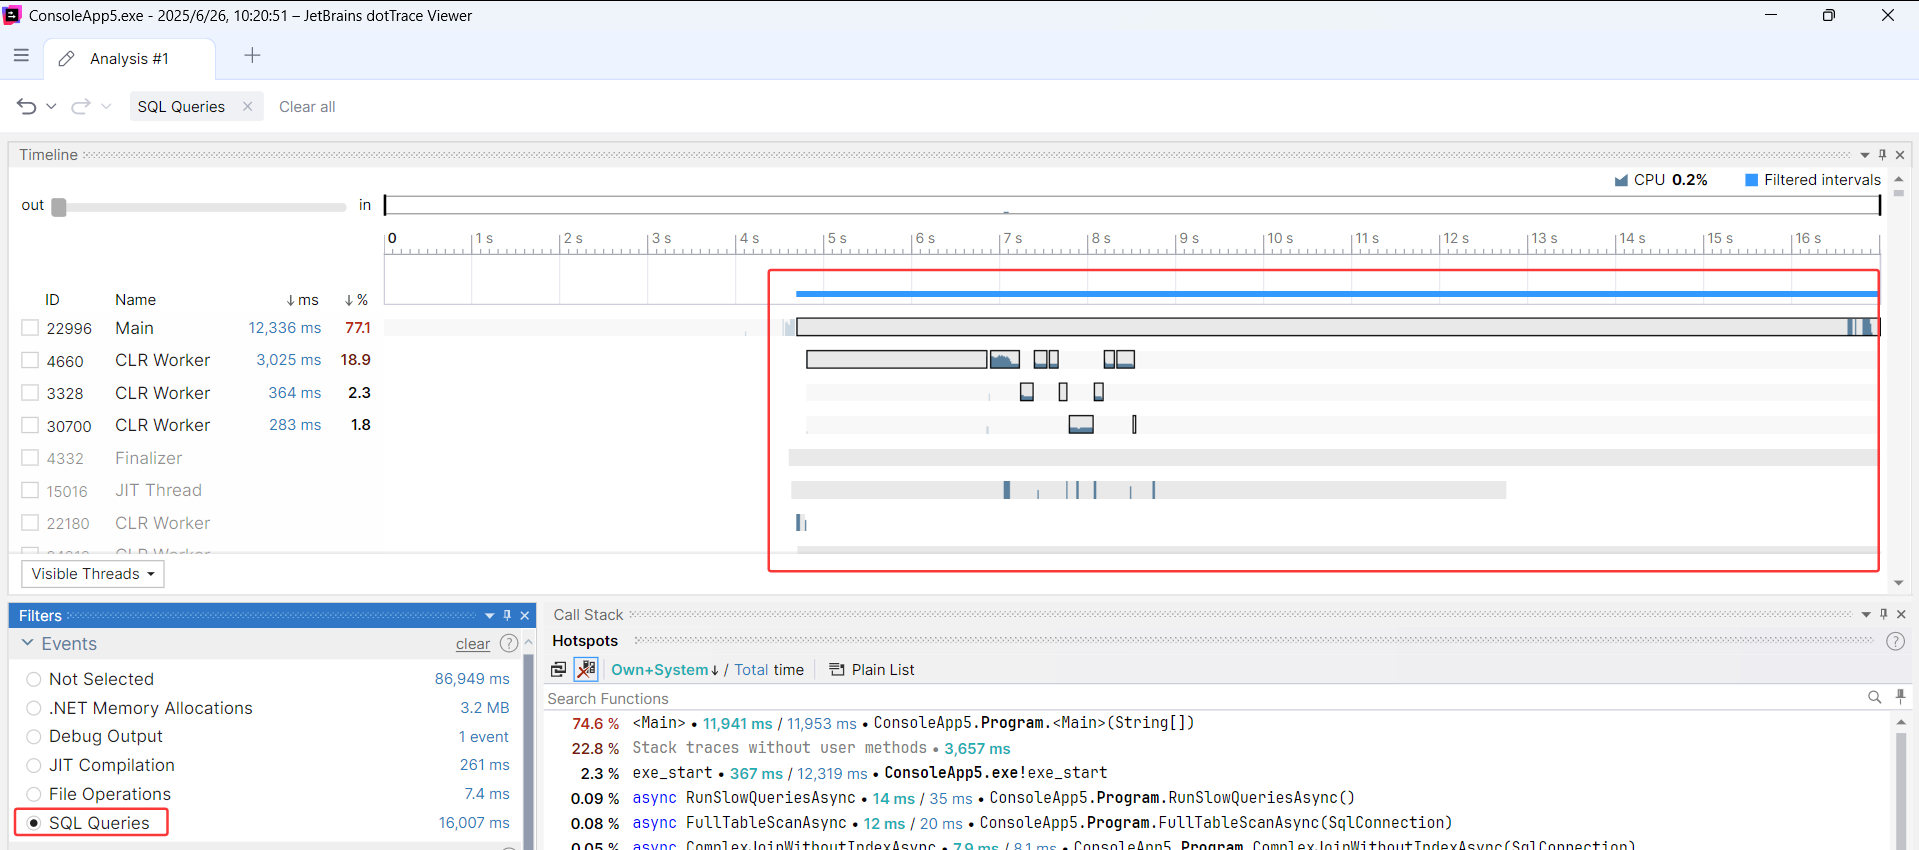Check the Main thread checkbox
The height and width of the screenshot is (850, 1919).
[30, 328]
